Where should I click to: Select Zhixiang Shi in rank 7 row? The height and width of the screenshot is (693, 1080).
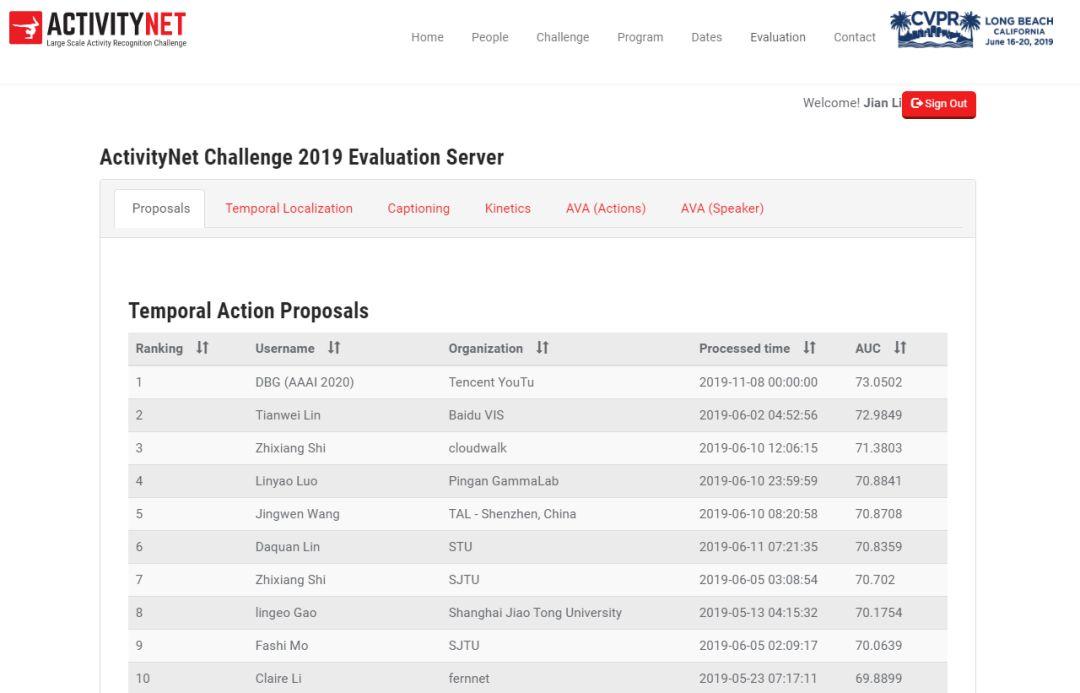(x=291, y=580)
